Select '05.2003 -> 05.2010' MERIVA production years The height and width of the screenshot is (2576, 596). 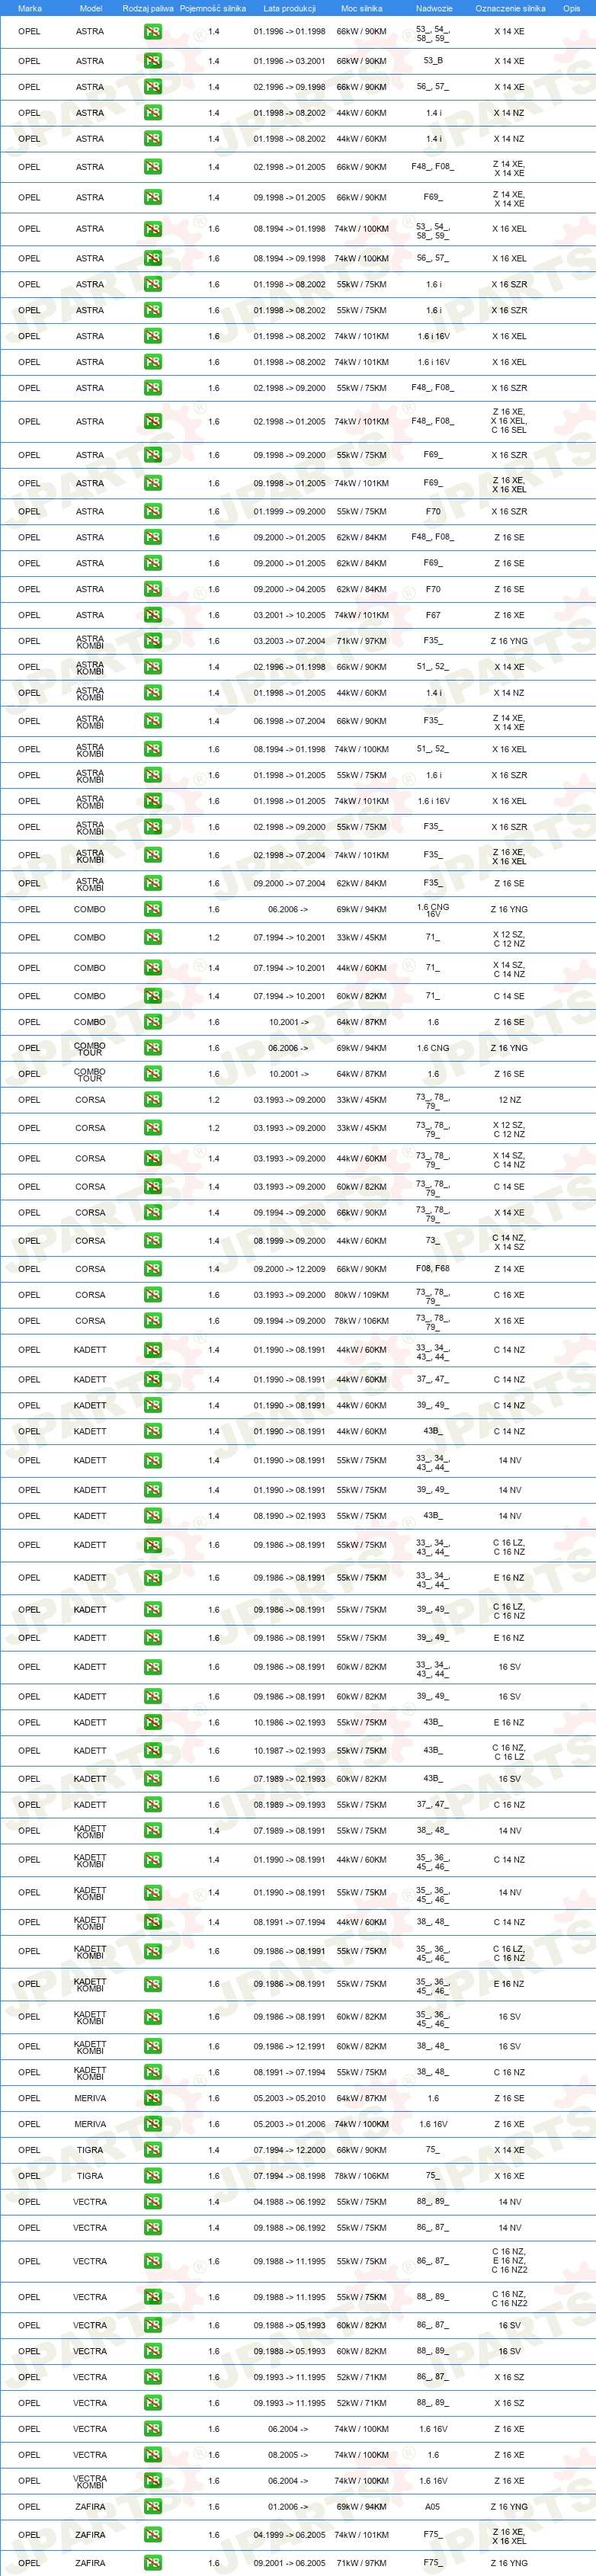pyautogui.click(x=289, y=2098)
